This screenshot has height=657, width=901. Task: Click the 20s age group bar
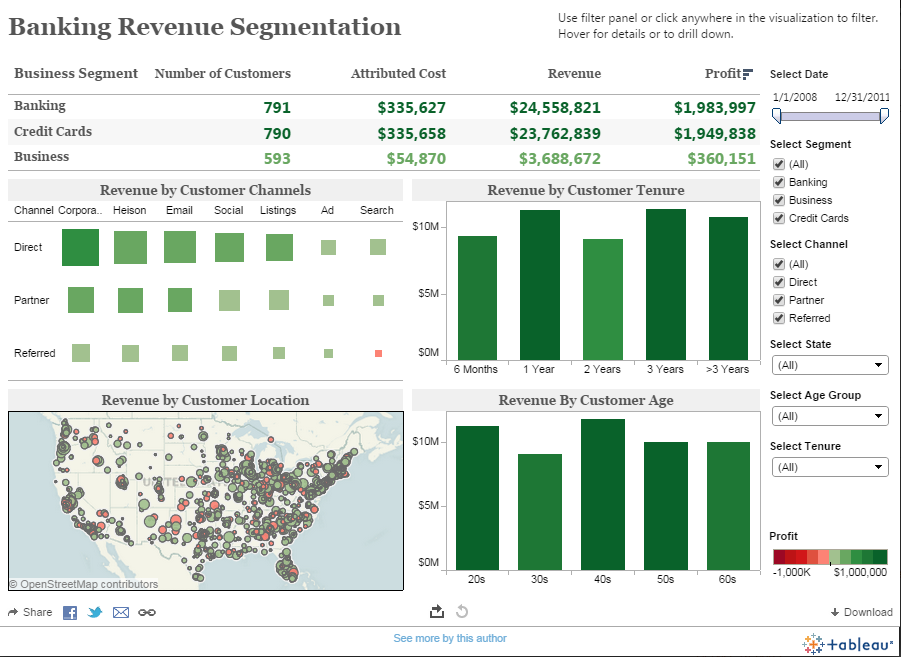[478, 498]
